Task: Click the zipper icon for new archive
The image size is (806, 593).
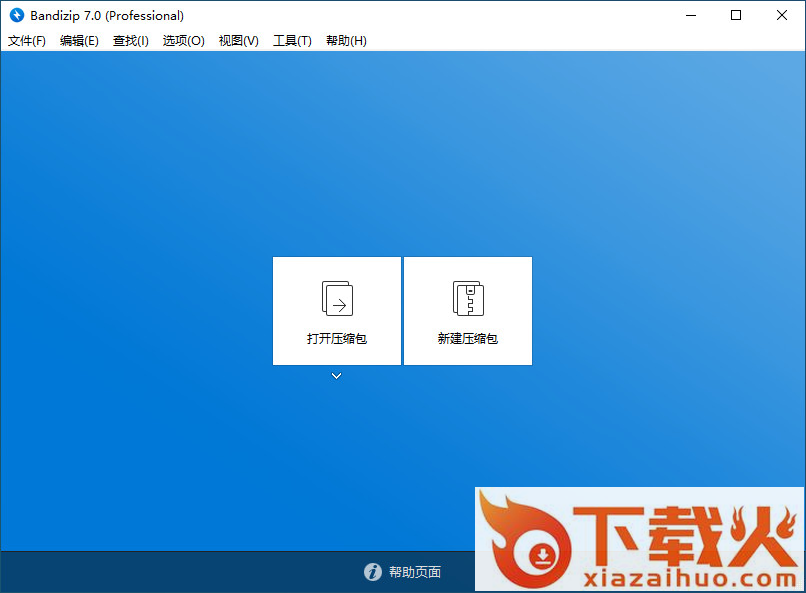Action: click(468, 298)
